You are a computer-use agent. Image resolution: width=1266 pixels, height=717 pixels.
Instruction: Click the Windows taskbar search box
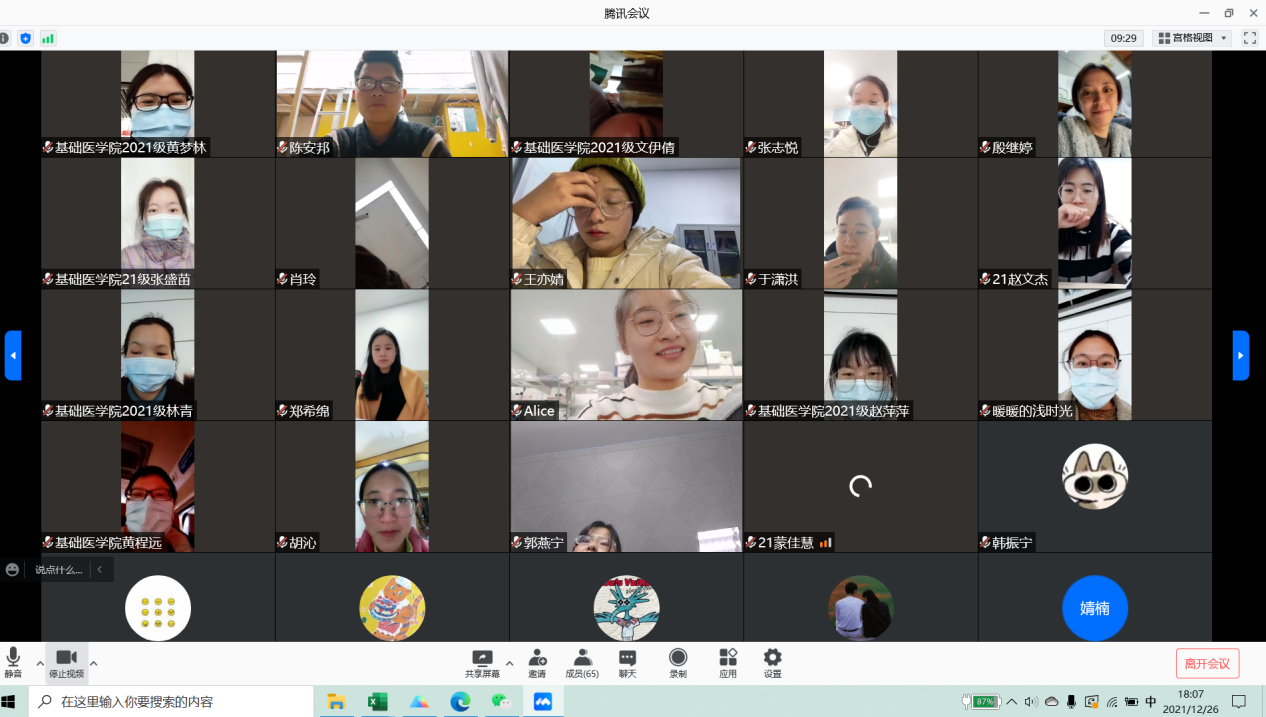(x=170, y=701)
